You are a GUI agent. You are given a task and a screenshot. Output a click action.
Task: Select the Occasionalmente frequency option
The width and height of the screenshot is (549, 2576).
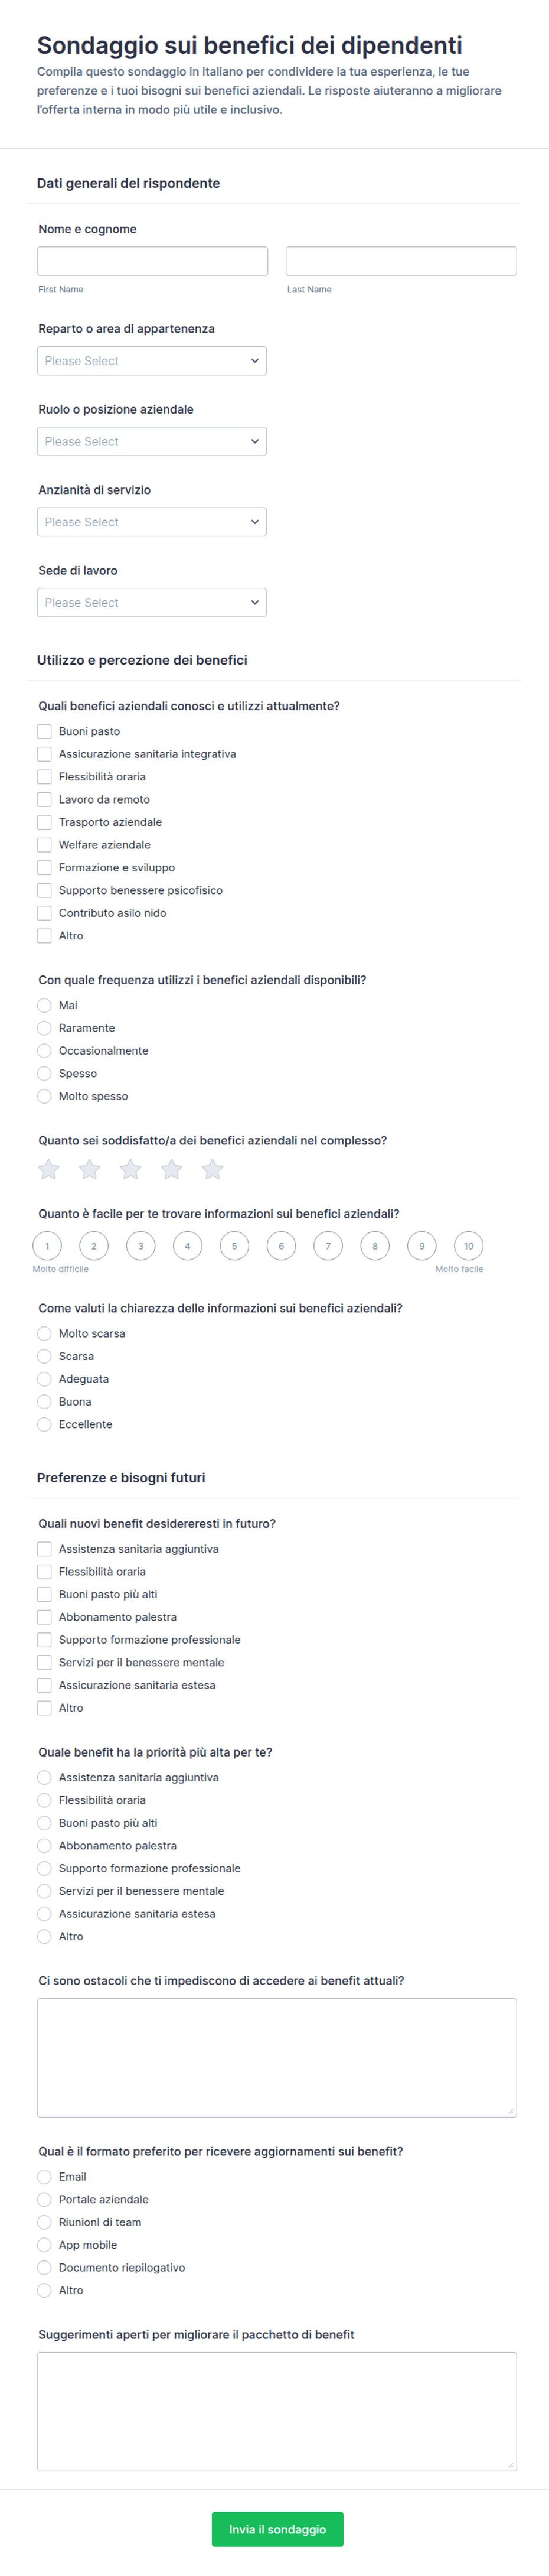pos(44,1051)
